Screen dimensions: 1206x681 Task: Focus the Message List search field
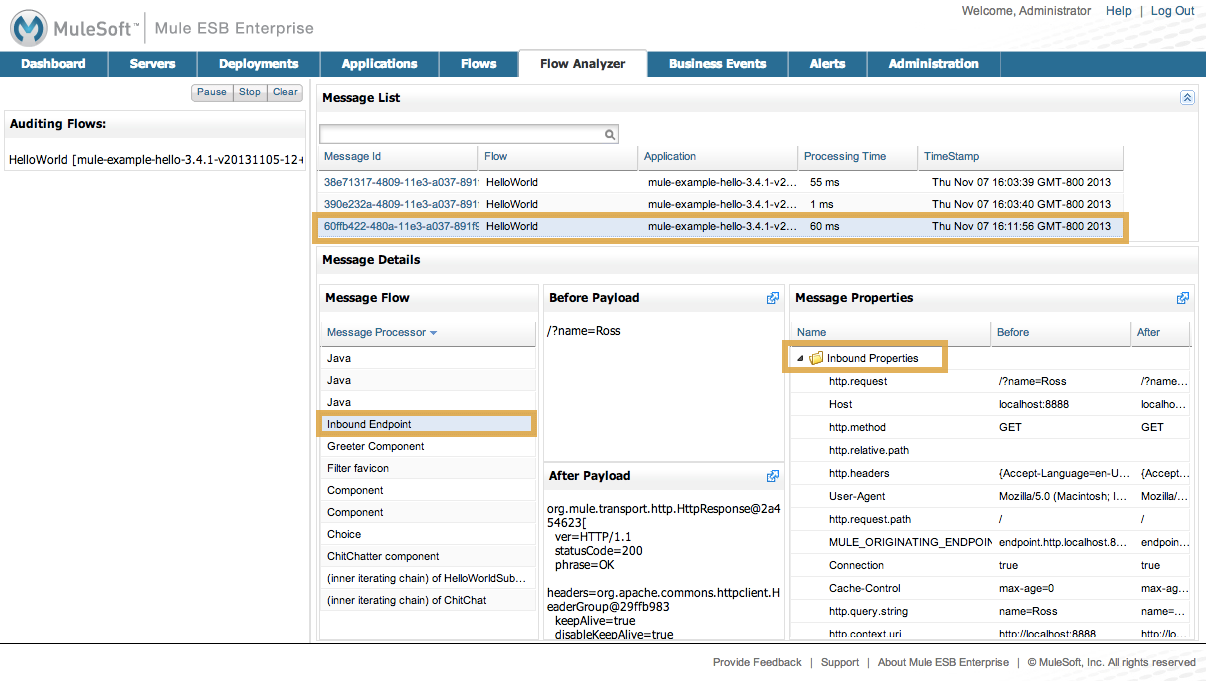pyautogui.click(x=461, y=134)
